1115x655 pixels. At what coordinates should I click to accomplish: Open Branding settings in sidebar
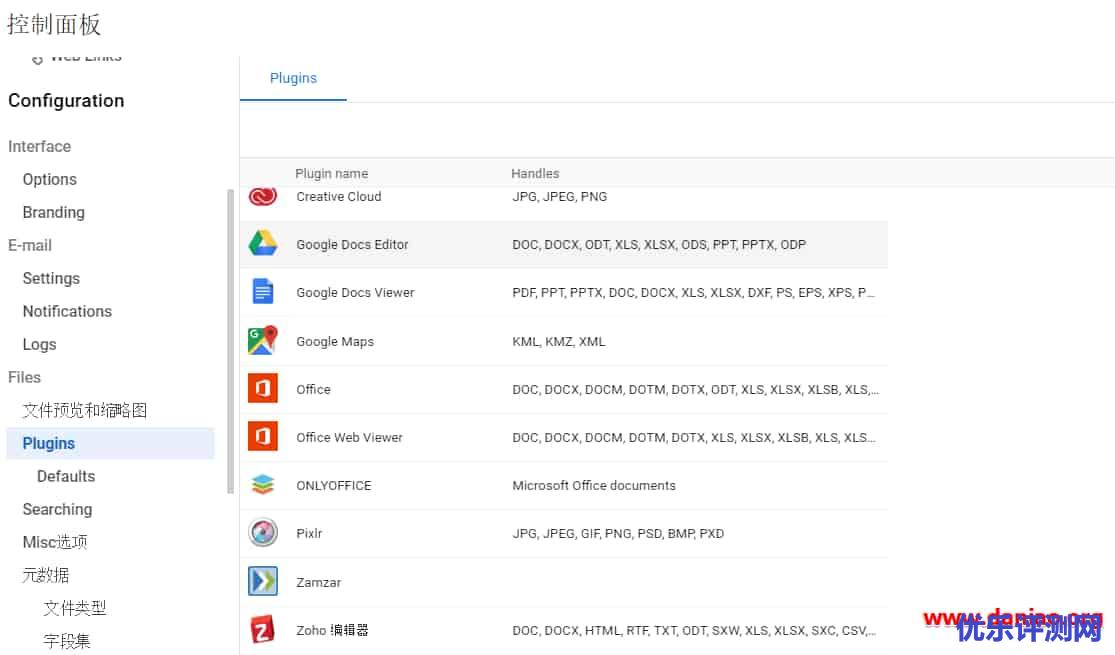54,212
